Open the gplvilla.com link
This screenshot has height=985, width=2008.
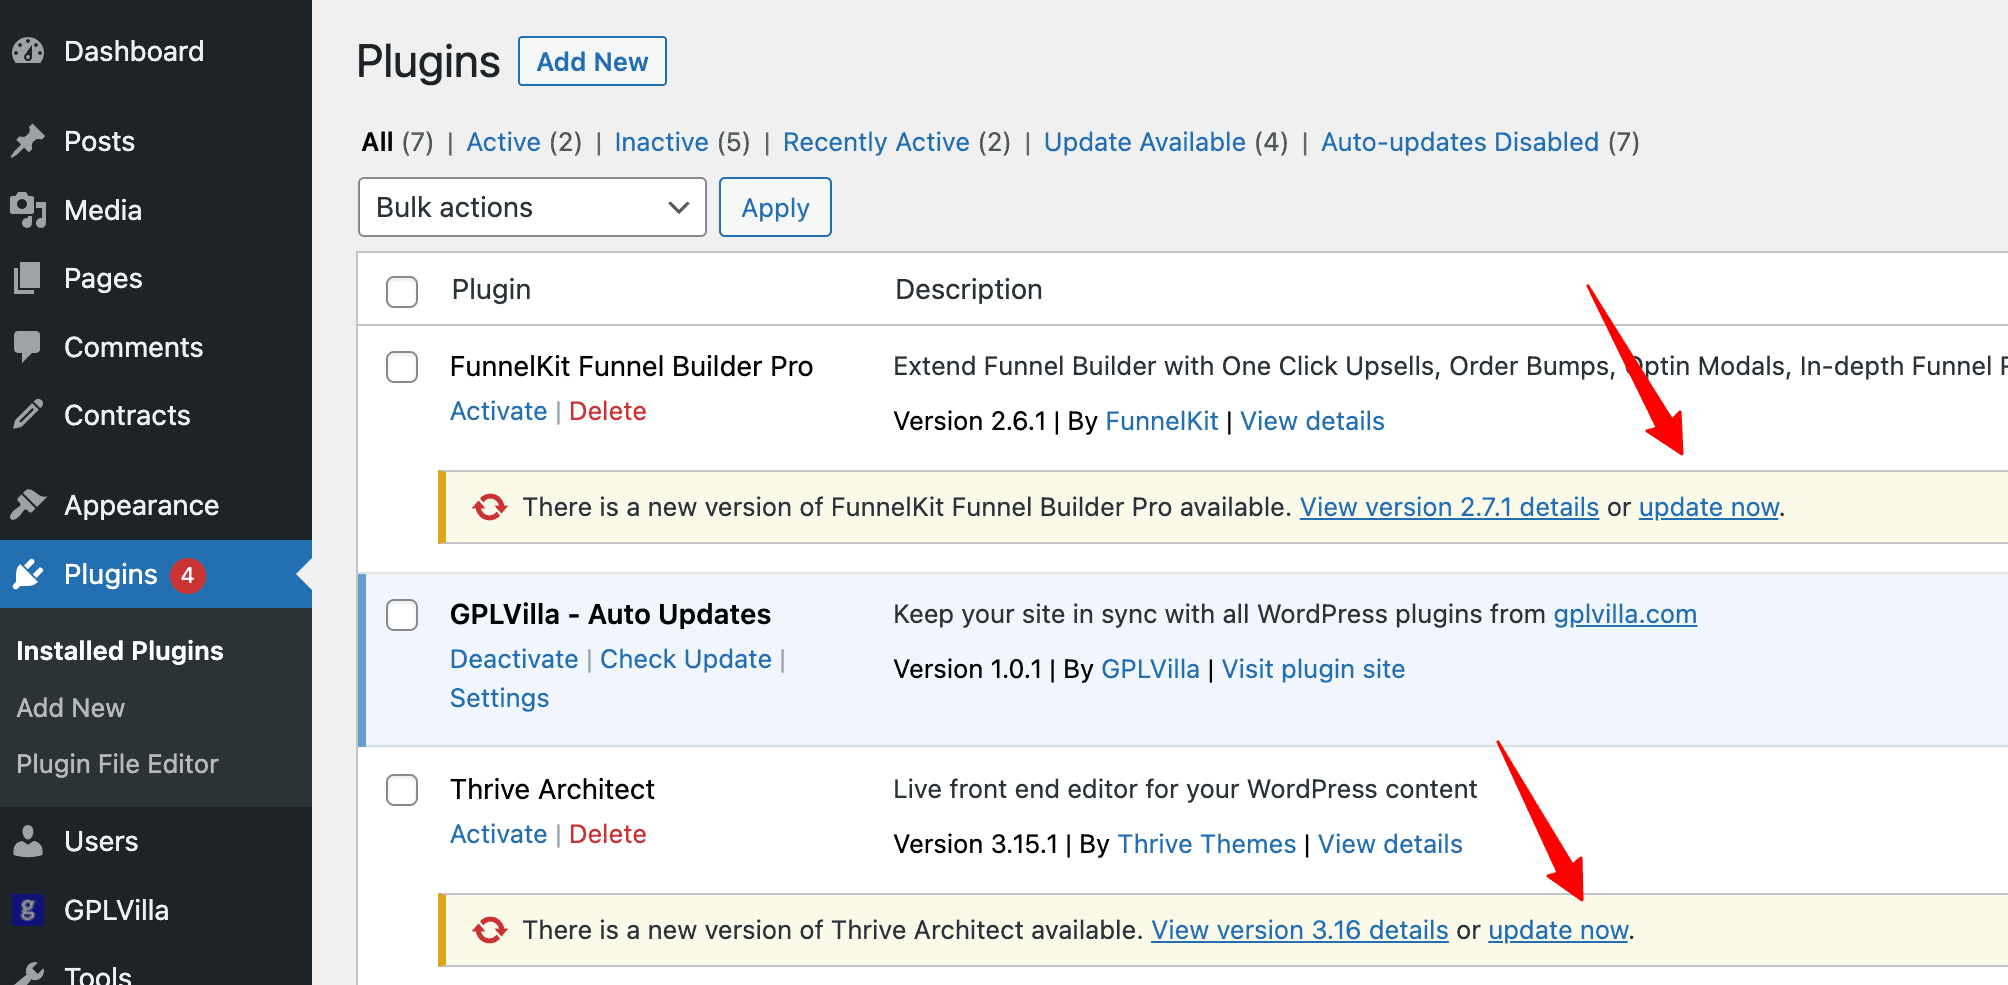1624,614
